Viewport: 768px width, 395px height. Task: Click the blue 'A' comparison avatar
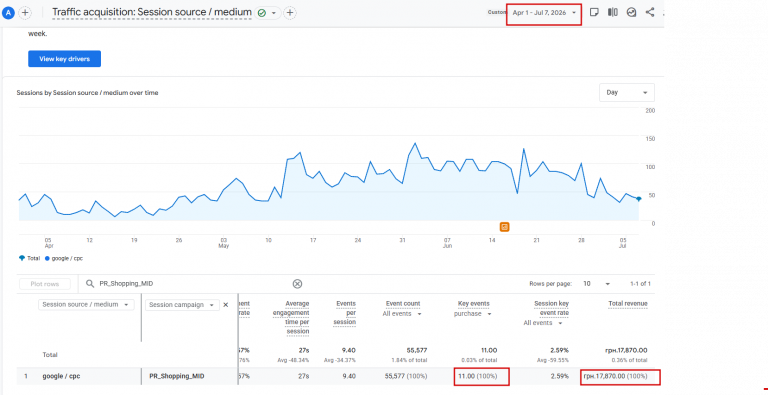click(8, 13)
